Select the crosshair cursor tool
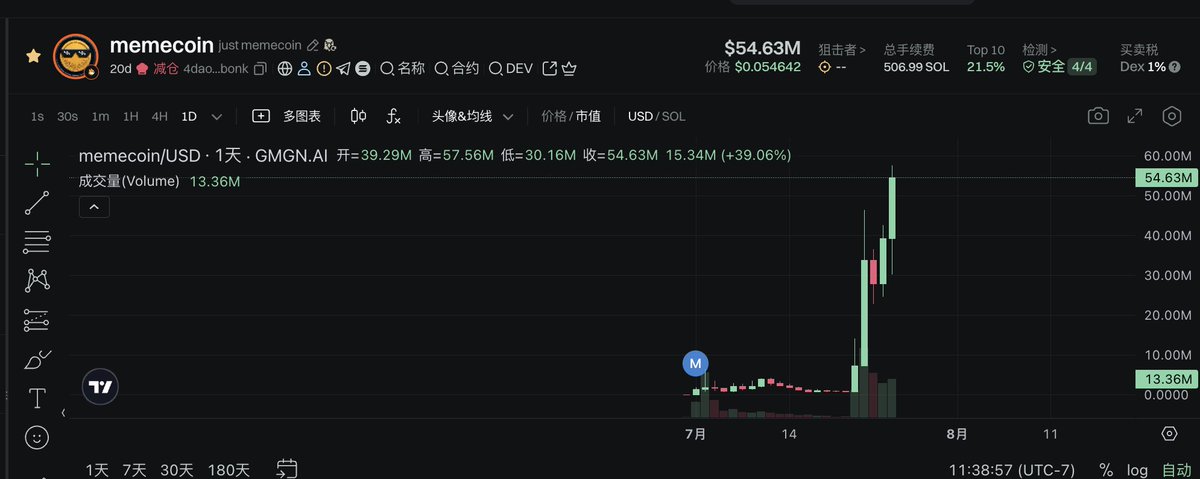This screenshot has width=1200, height=479. click(37, 163)
